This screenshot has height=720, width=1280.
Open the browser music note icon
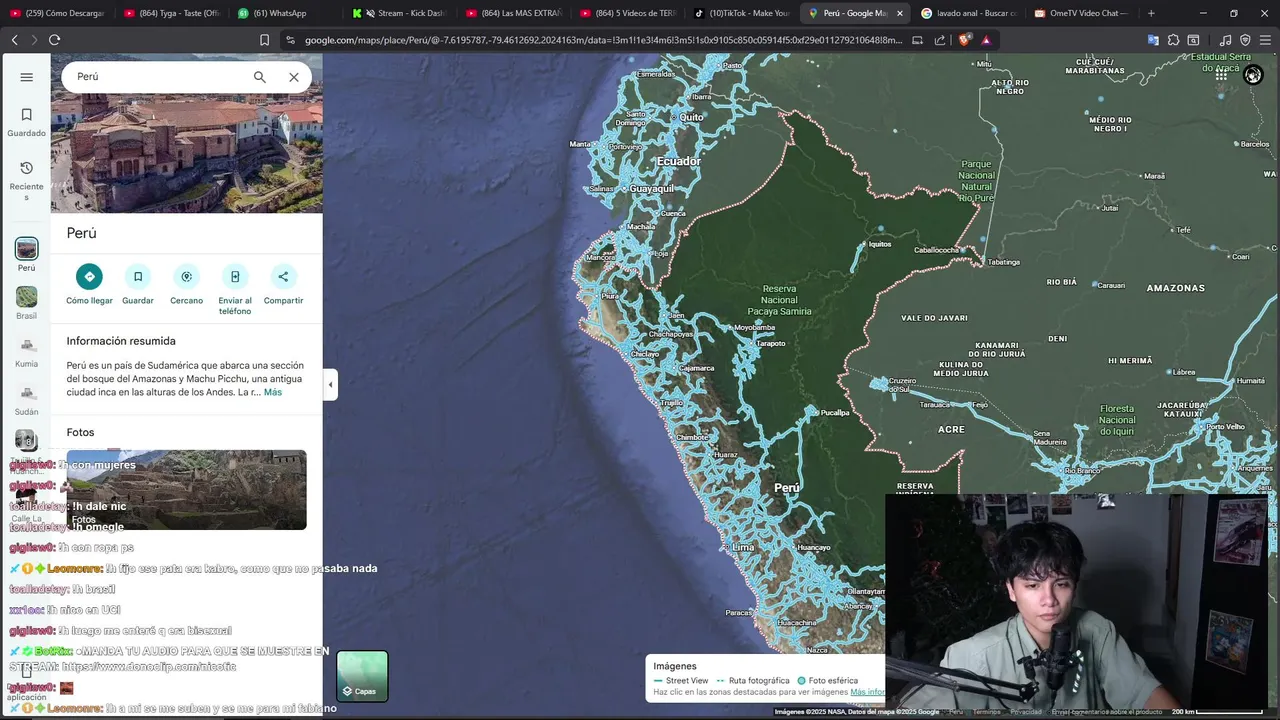(1225, 40)
